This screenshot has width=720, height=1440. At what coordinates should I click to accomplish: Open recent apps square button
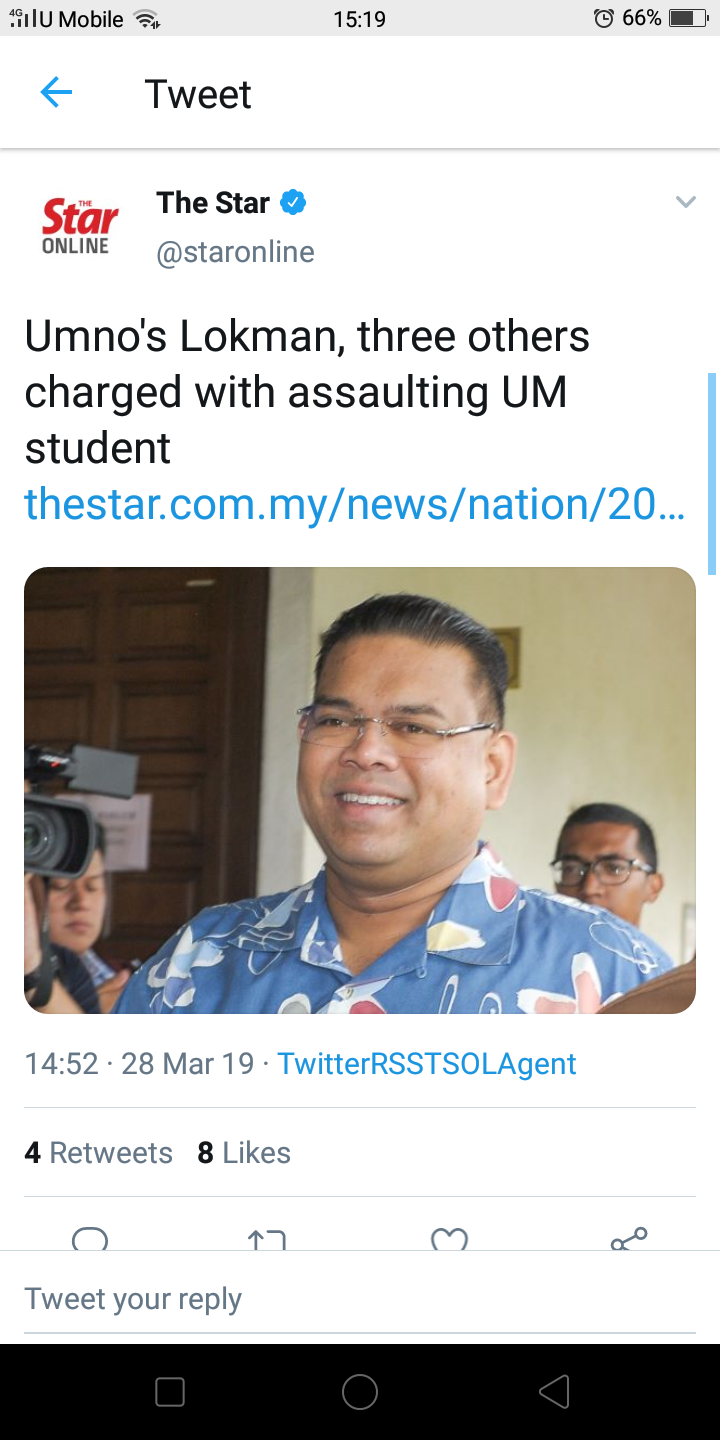(x=170, y=1392)
